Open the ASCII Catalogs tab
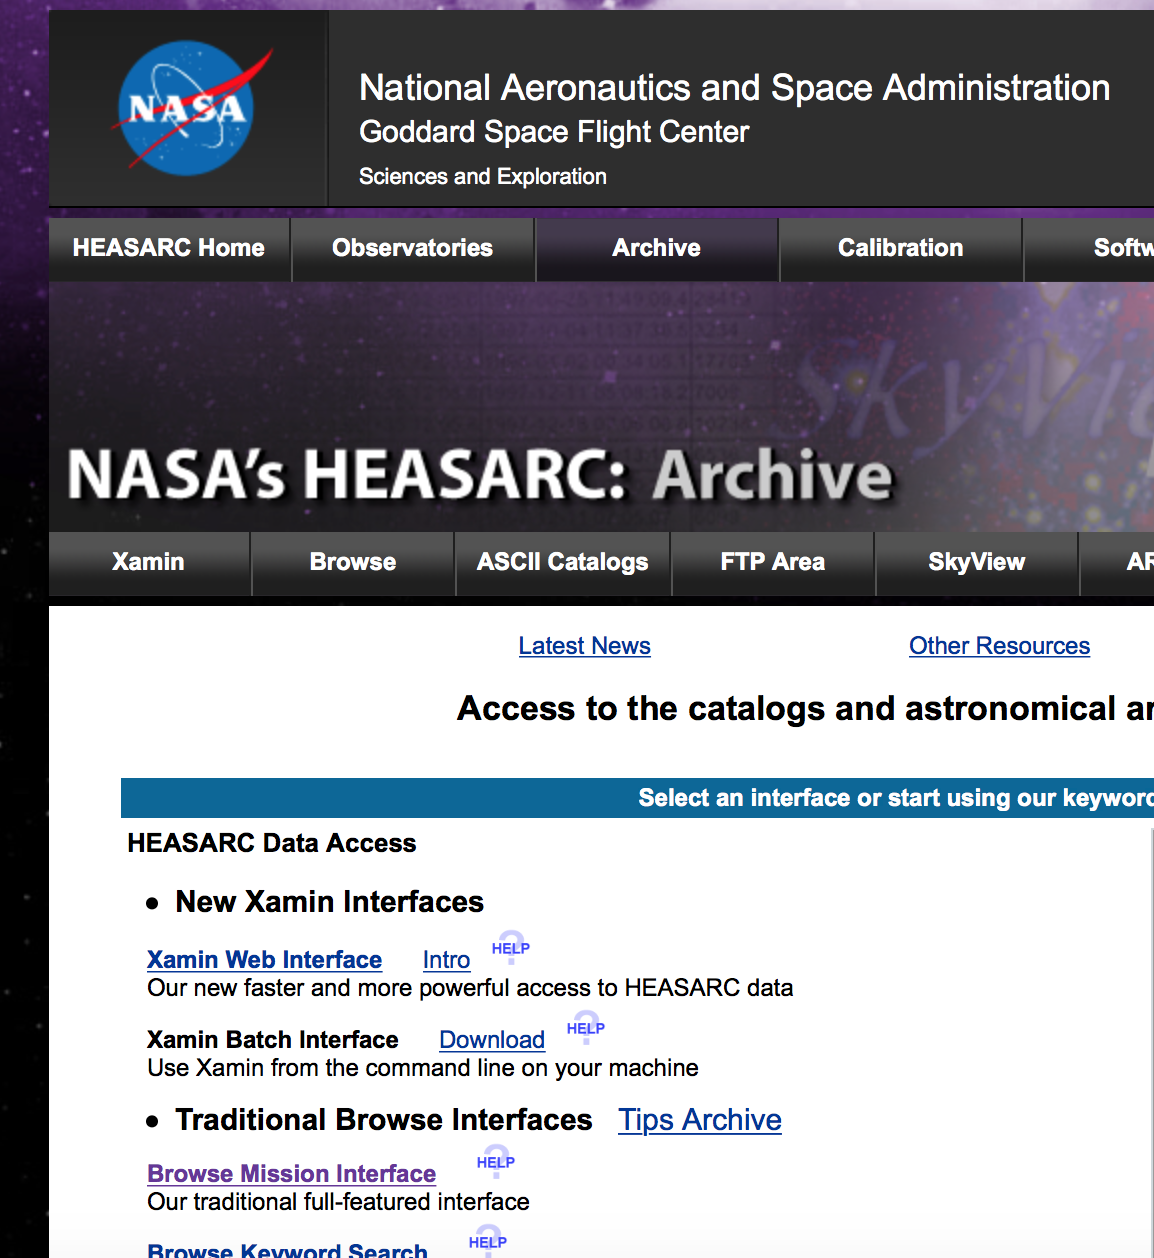This screenshot has width=1154, height=1258. [562, 562]
